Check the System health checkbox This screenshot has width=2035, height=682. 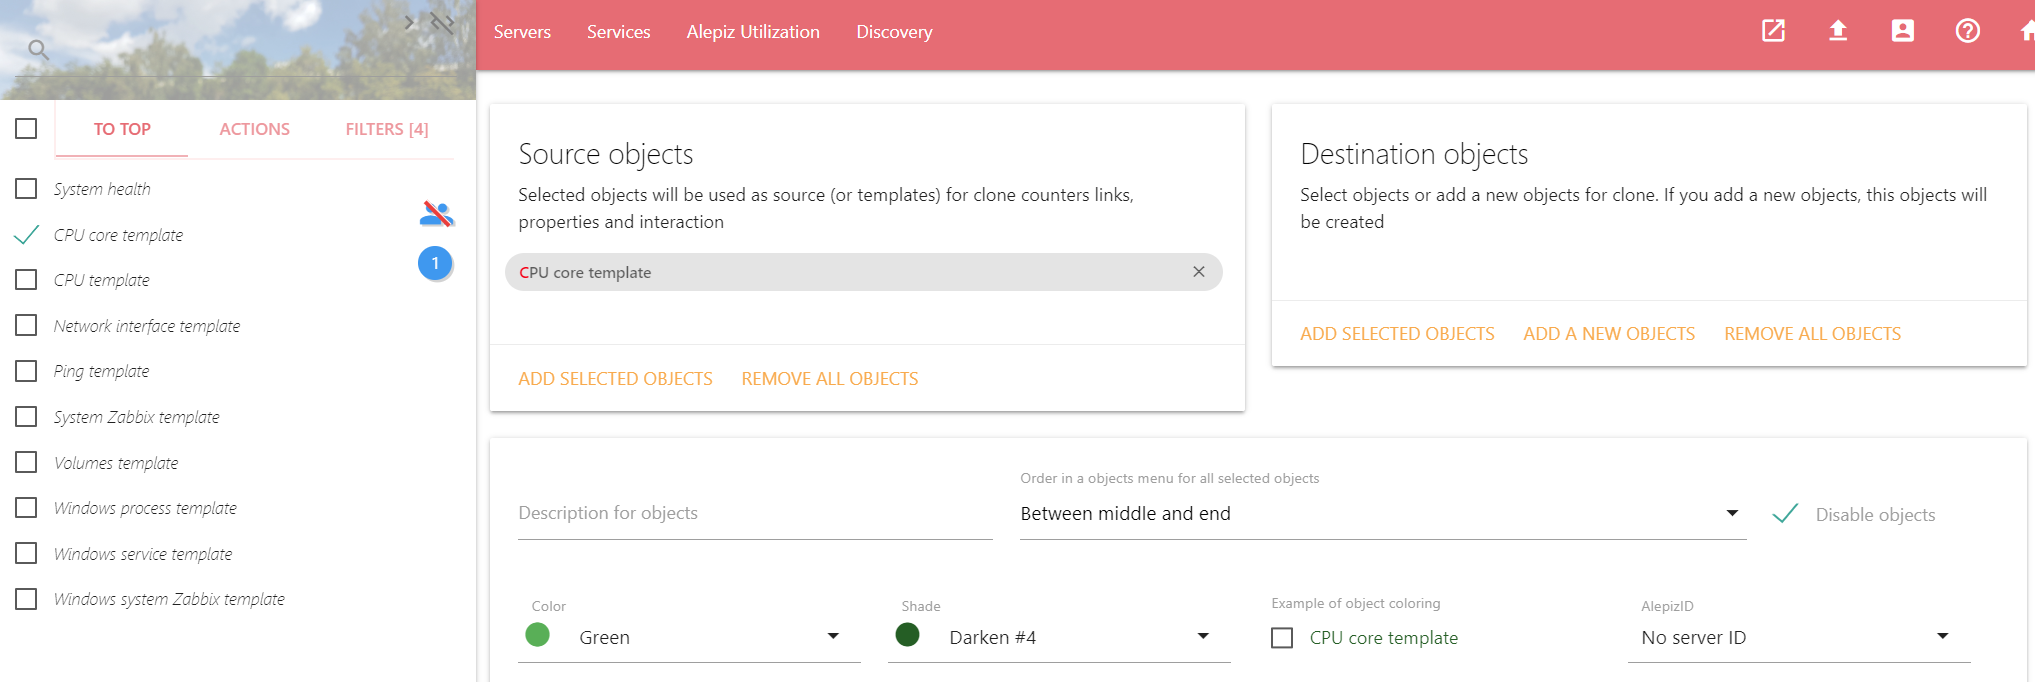[x=27, y=189]
